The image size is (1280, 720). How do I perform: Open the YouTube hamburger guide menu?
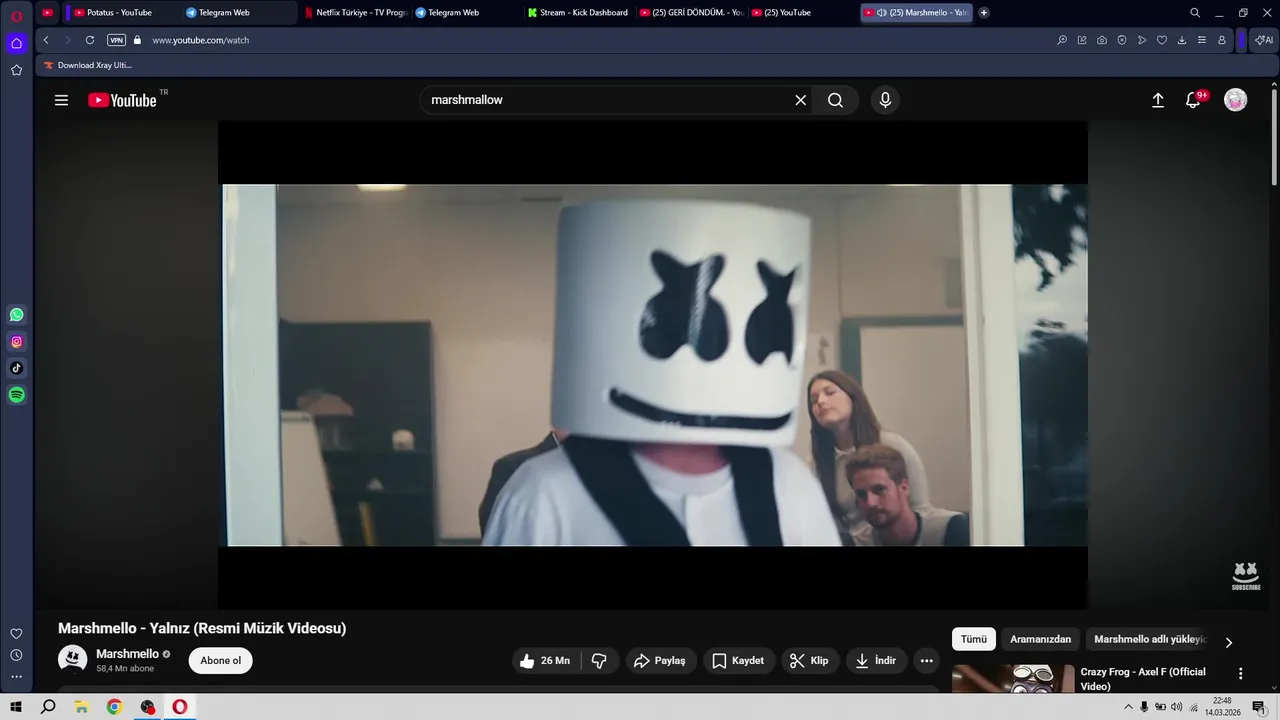(x=61, y=100)
